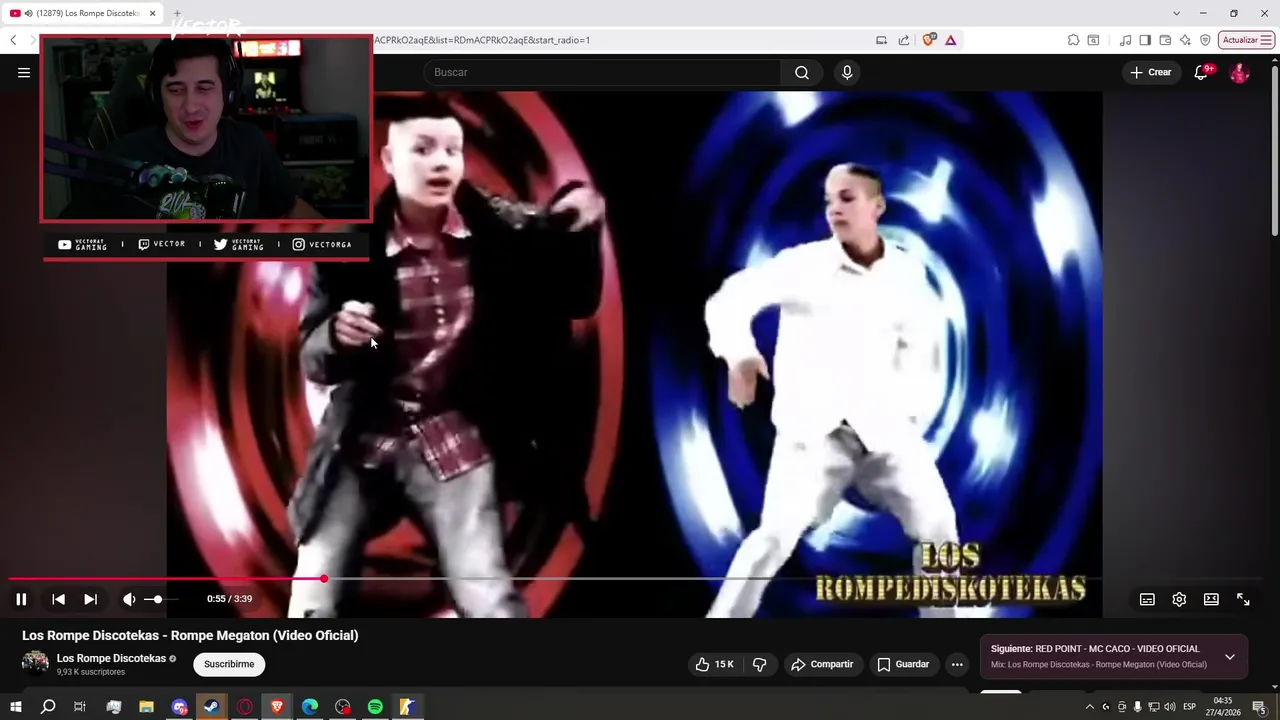Focus the Buscar search field

pos(602,72)
